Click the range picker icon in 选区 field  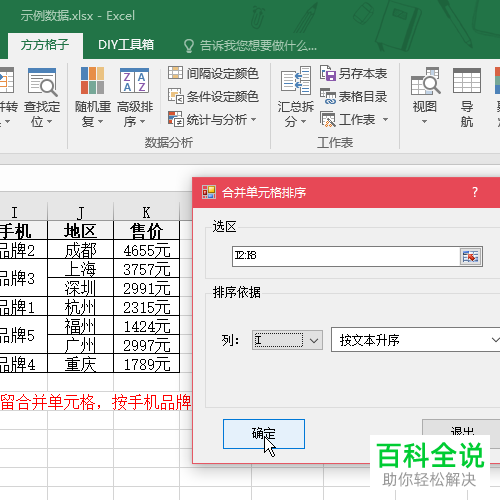point(471,257)
